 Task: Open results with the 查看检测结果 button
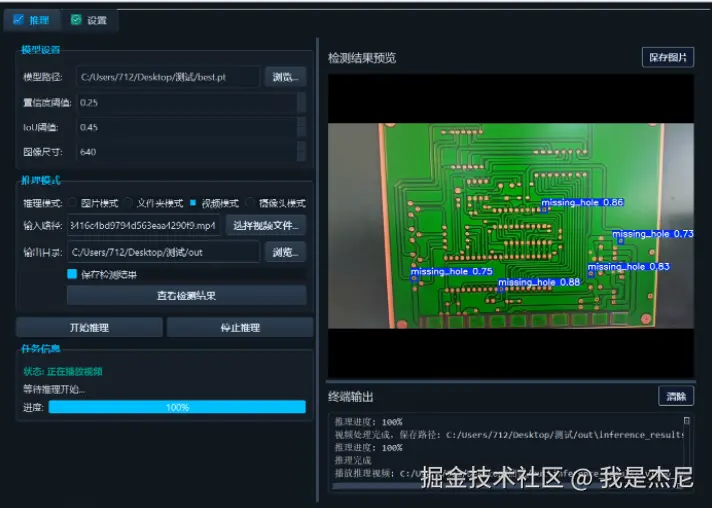187,296
